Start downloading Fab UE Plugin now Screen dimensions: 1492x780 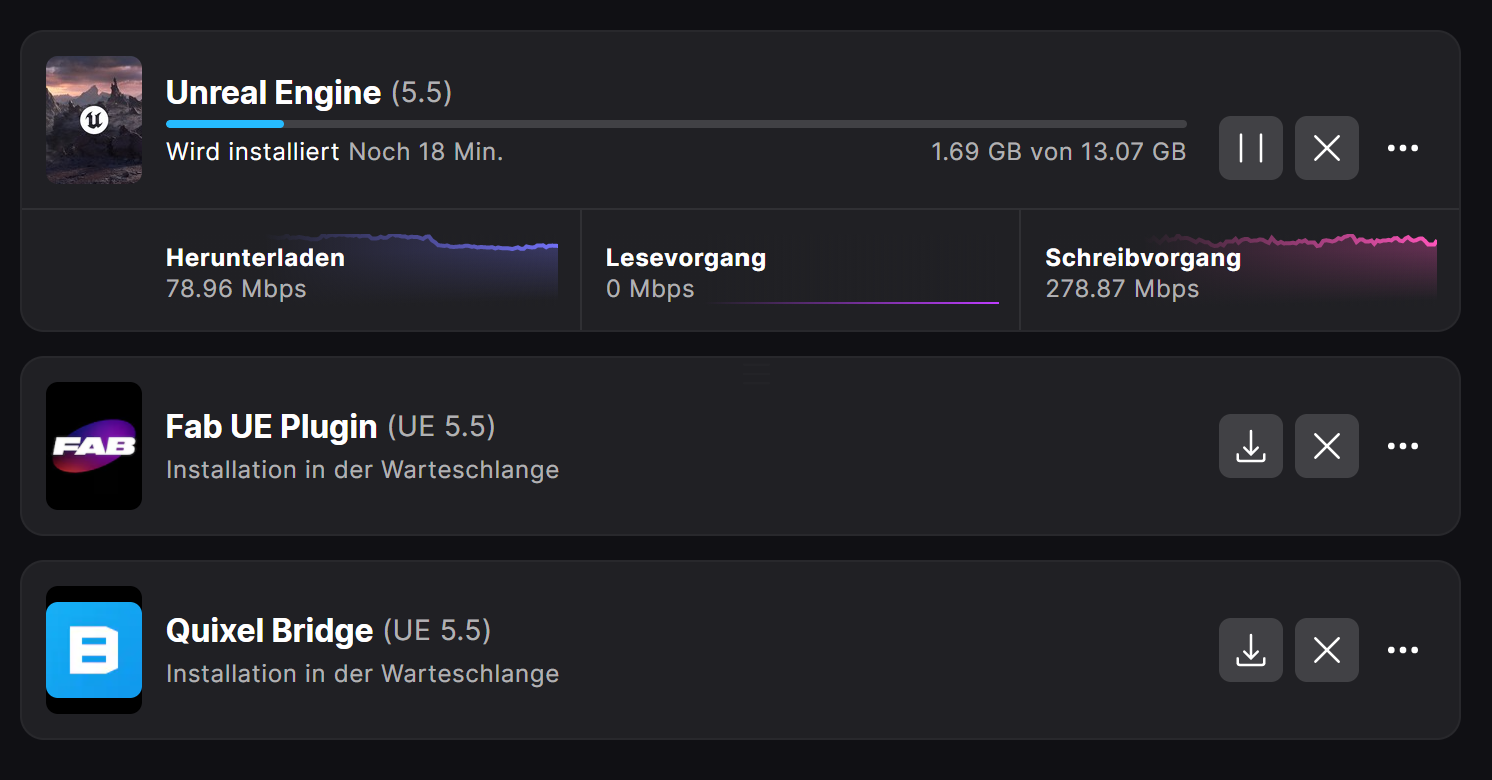(1250, 446)
